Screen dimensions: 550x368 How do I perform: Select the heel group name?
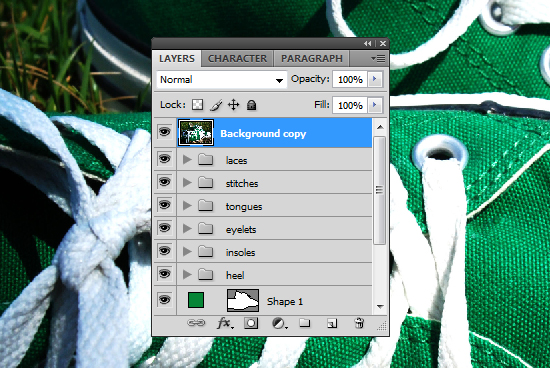235,275
